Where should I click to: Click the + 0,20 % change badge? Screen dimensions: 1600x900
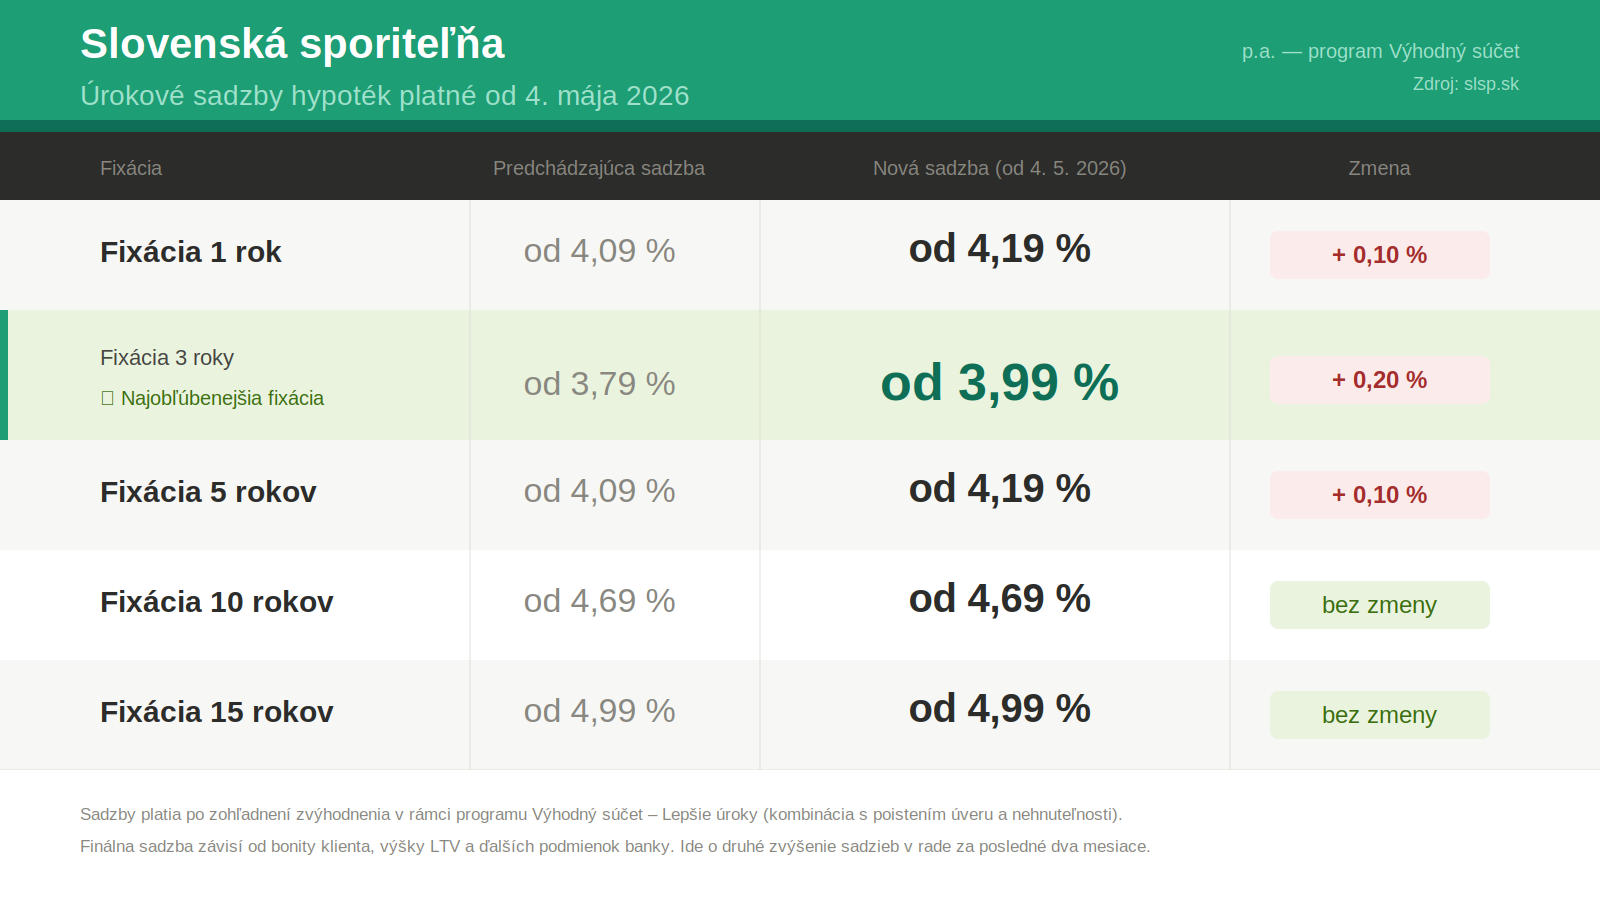[x=1379, y=380]
